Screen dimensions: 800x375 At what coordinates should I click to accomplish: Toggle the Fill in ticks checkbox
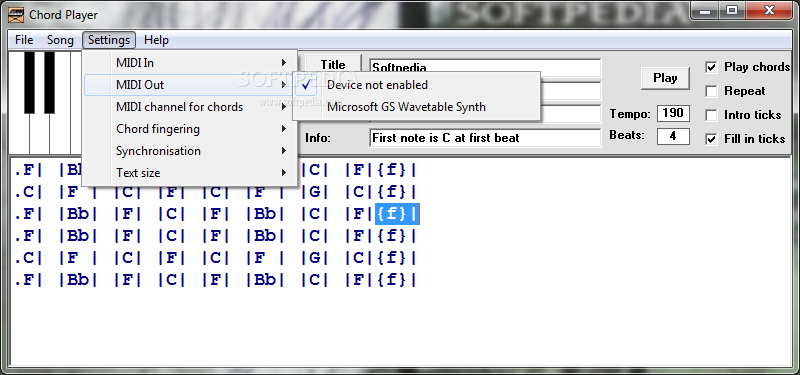pyautogui.click(x=711, y=139)
